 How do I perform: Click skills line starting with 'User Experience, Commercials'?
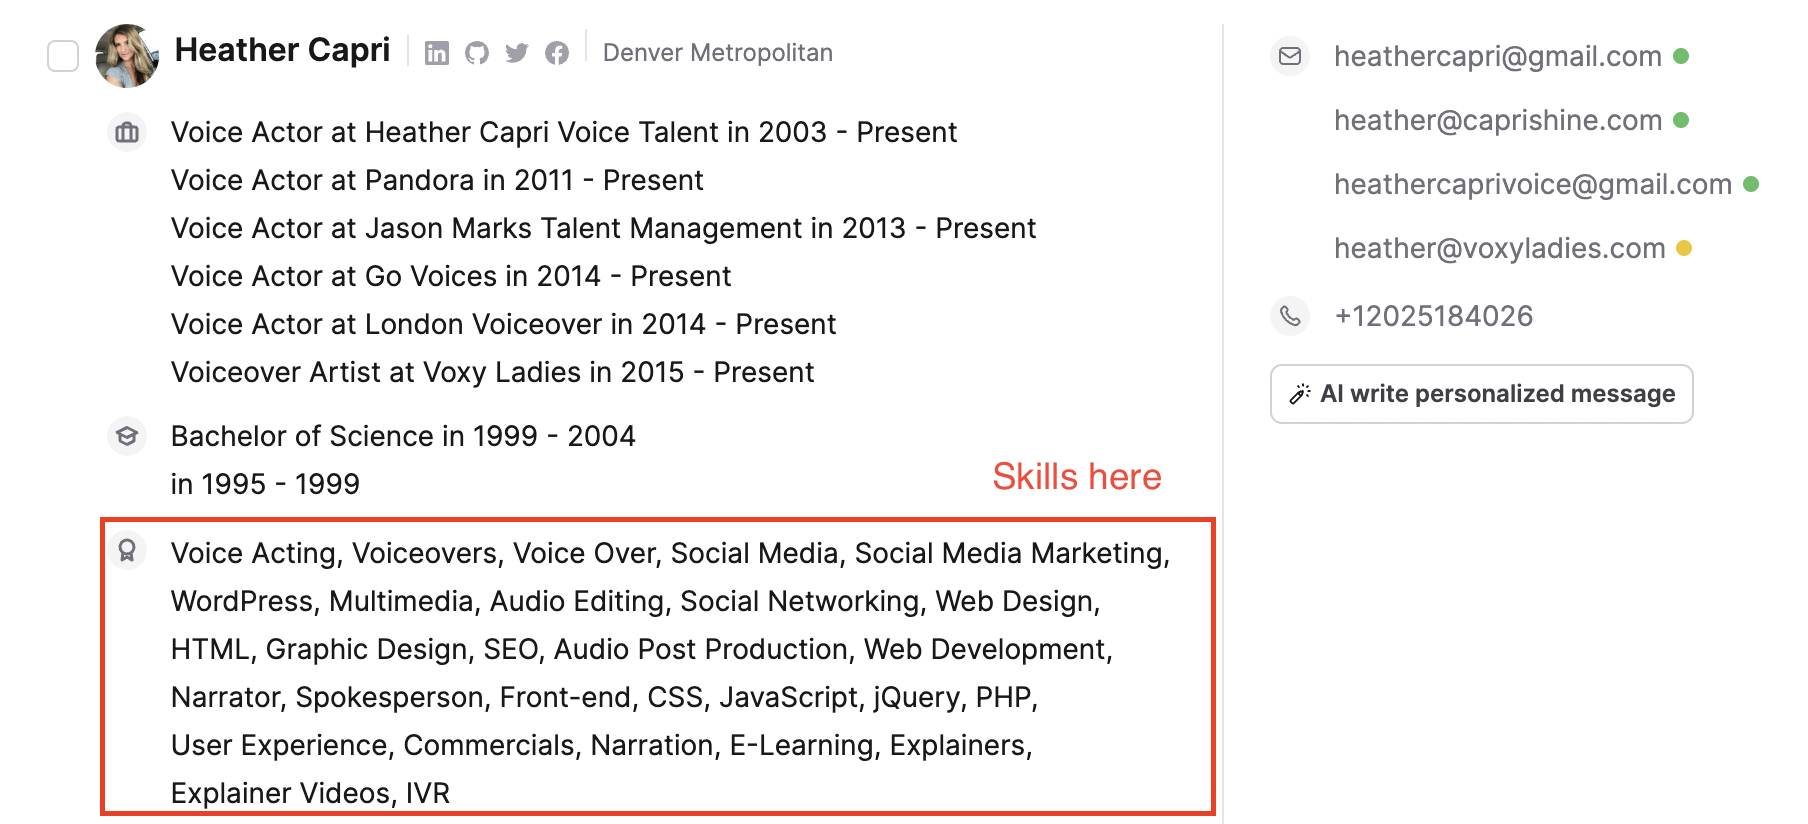tap(601, 745)
